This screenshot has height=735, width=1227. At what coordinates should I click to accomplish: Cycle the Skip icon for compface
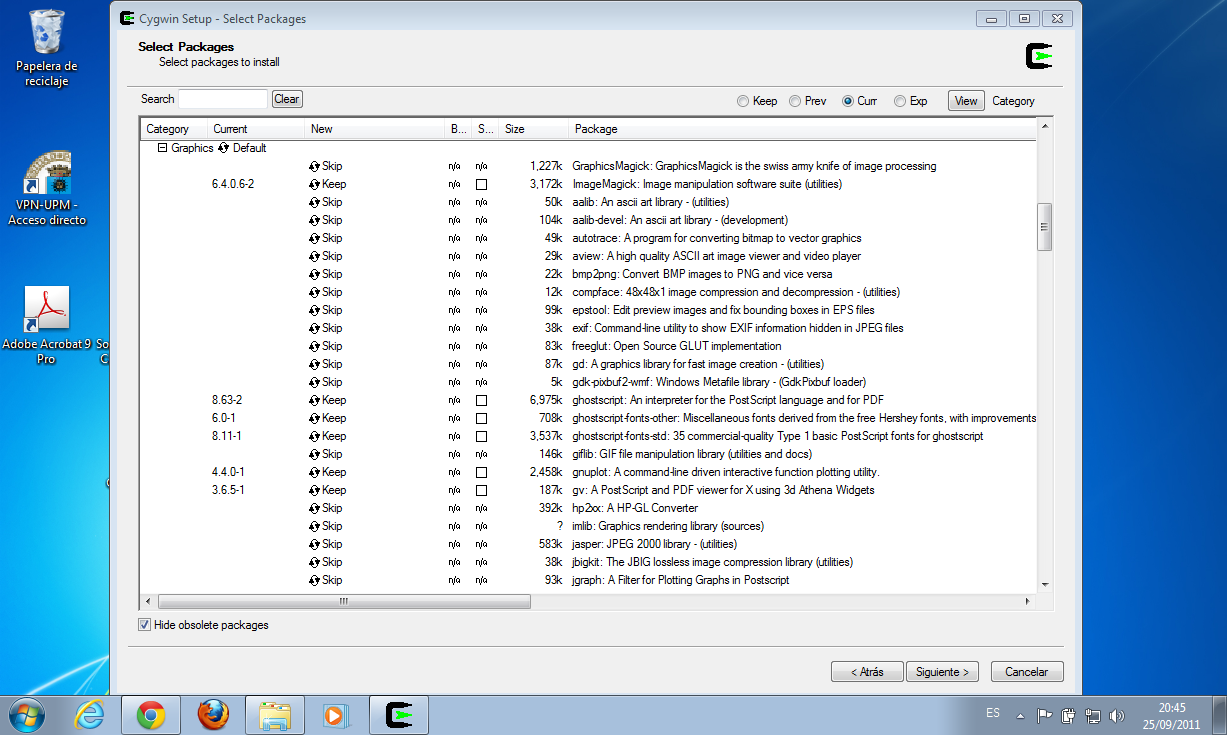point(315,293)
